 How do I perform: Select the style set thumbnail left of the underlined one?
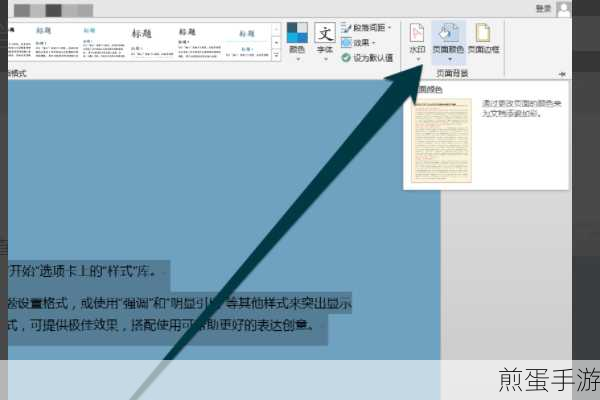tap(199, 42)
